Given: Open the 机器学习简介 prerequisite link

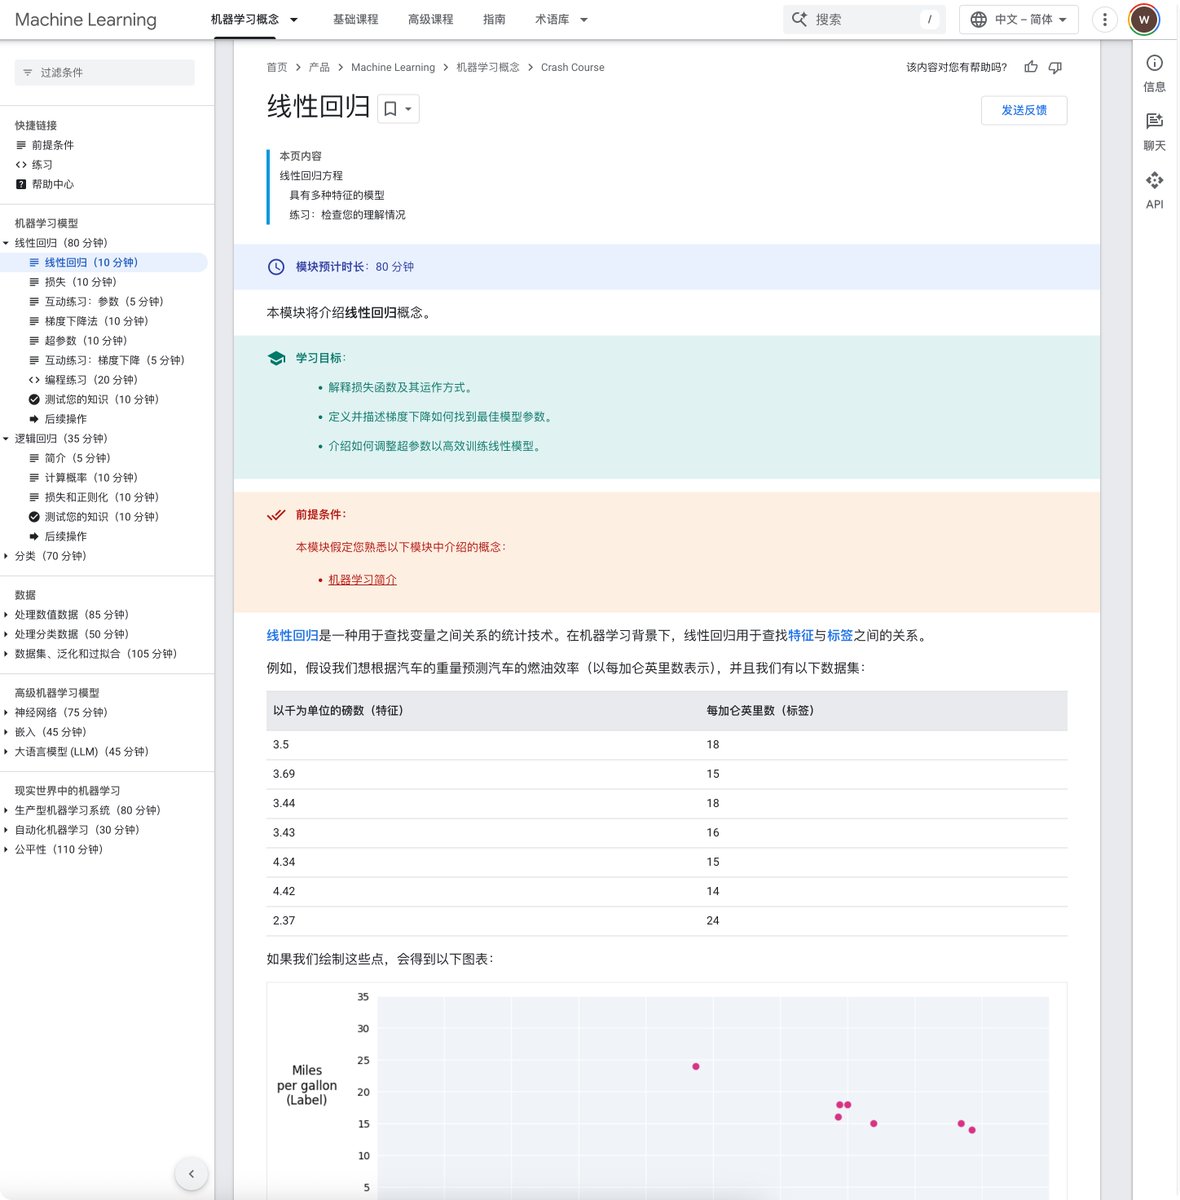Looking at the screenshot, I should [362, 580].
